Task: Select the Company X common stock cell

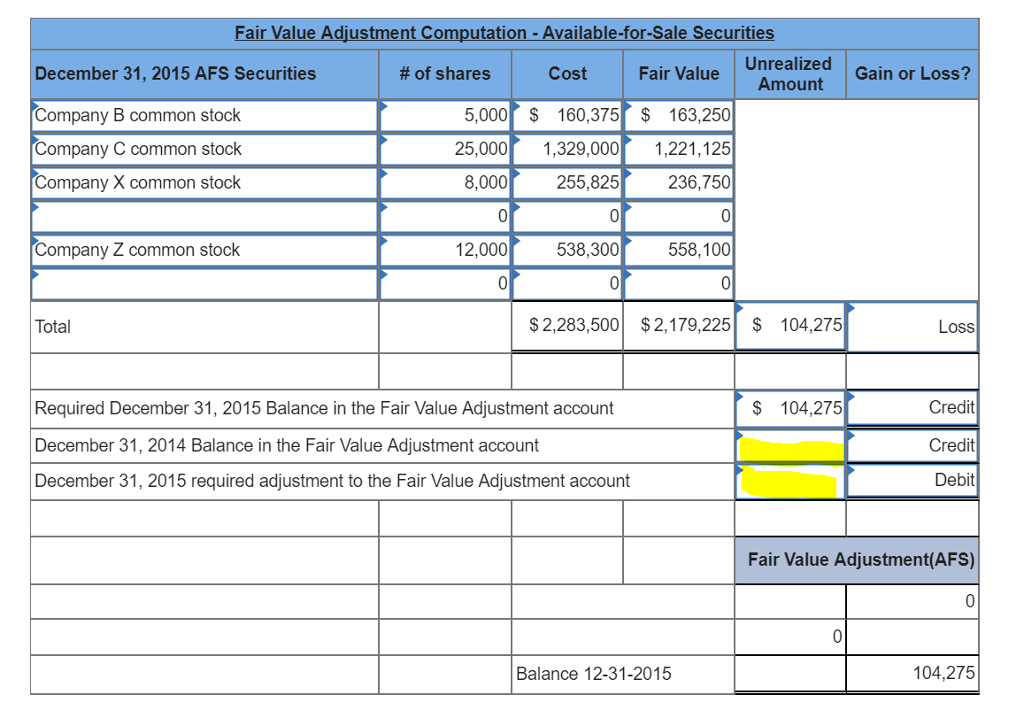Action: [x=204, y=183]
